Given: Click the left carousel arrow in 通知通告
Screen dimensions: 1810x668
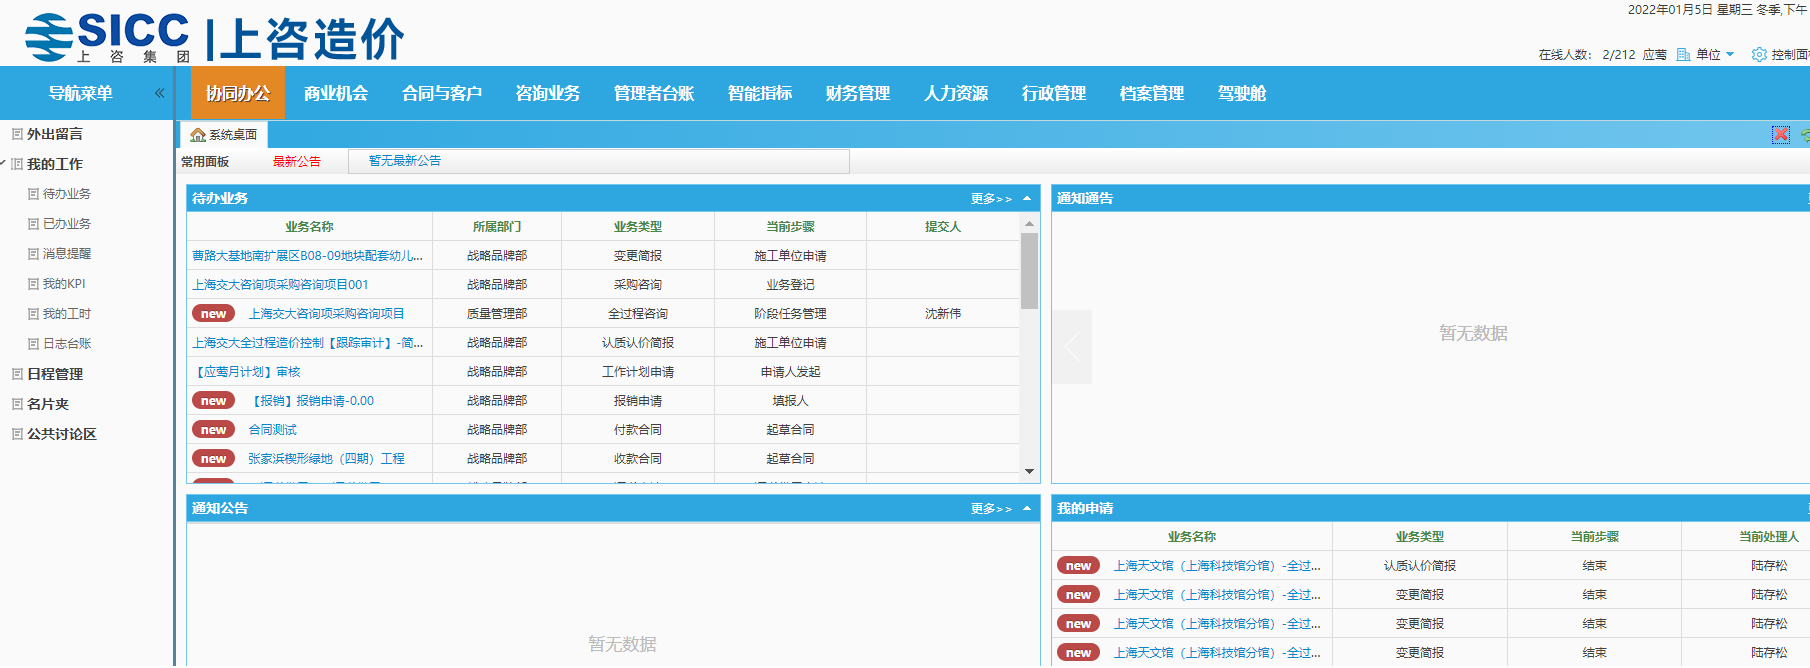Looking at the screenshot, I should pyautogui.click(x=1072, y=347).
